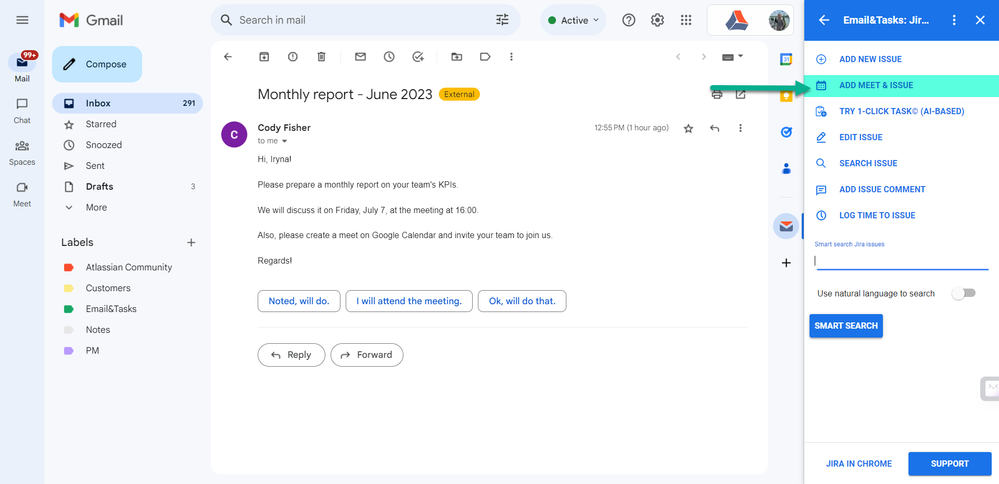Image resolution: width=999 pixels, height=484 pixels.
Task: Select TRY 1-CLICK TASK (AI-BASED)
Action: click(x=902, y=111)
